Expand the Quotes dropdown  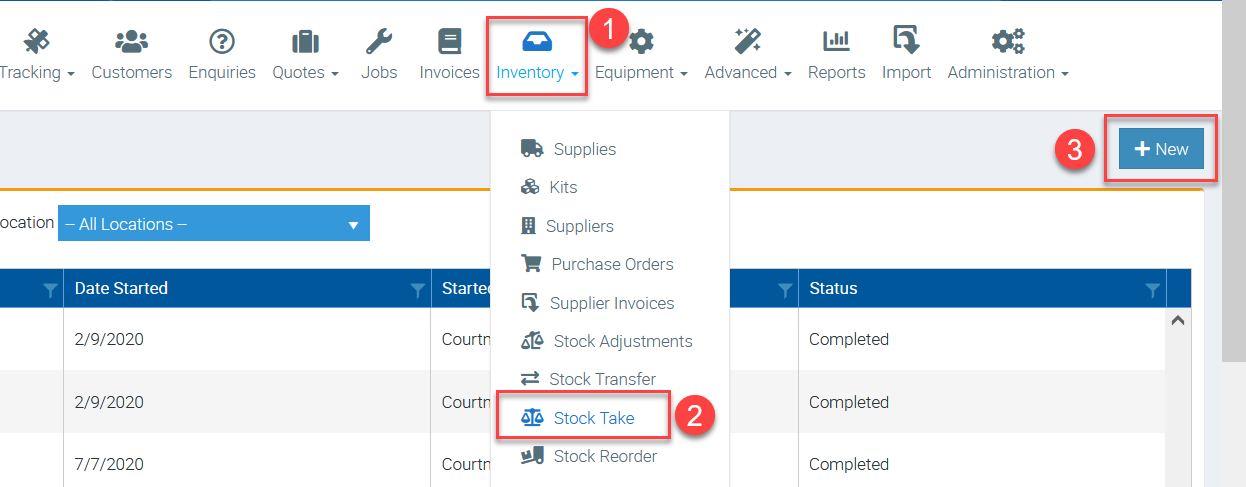tap(305, 72)
